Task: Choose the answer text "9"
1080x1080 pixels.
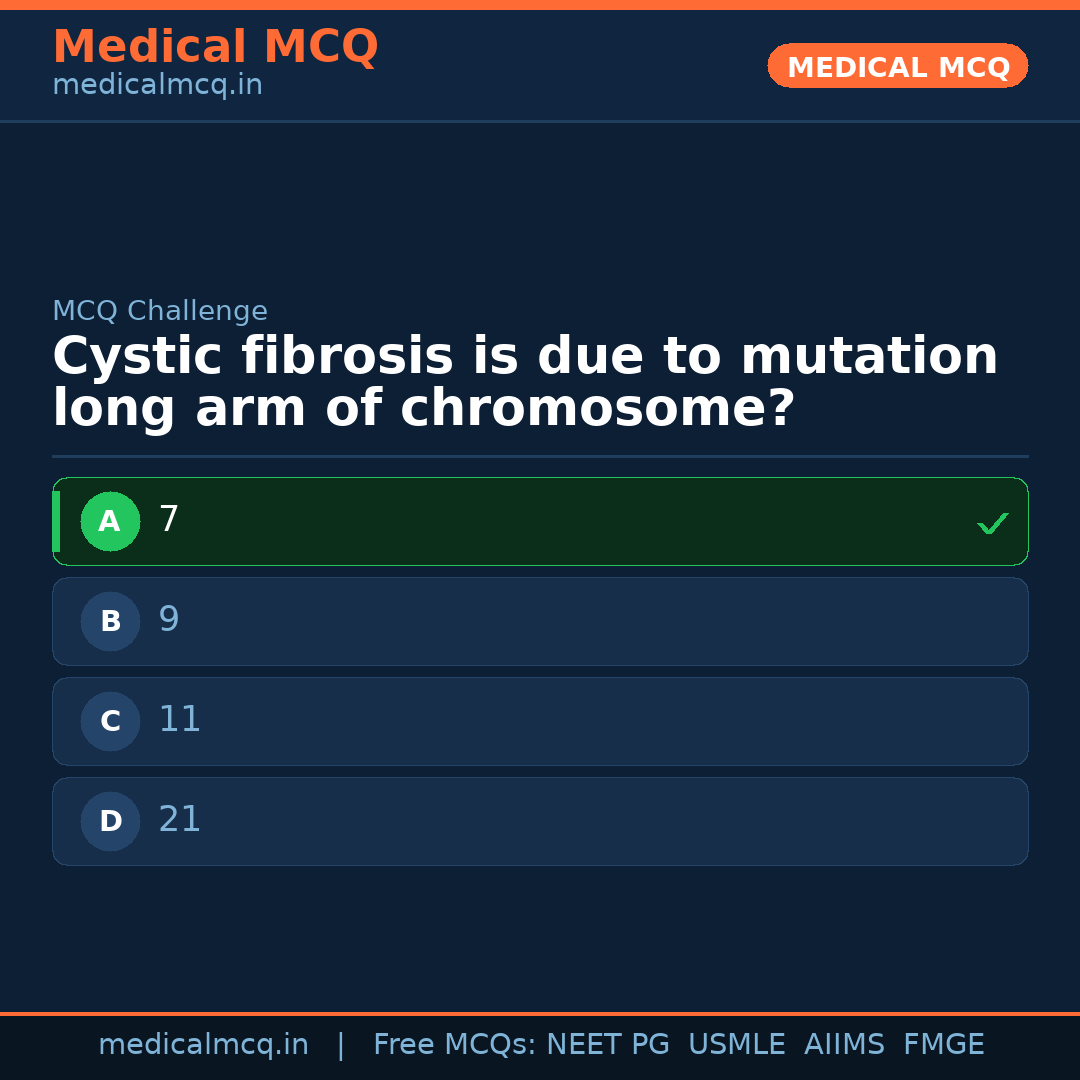Action: coord(169,620)
